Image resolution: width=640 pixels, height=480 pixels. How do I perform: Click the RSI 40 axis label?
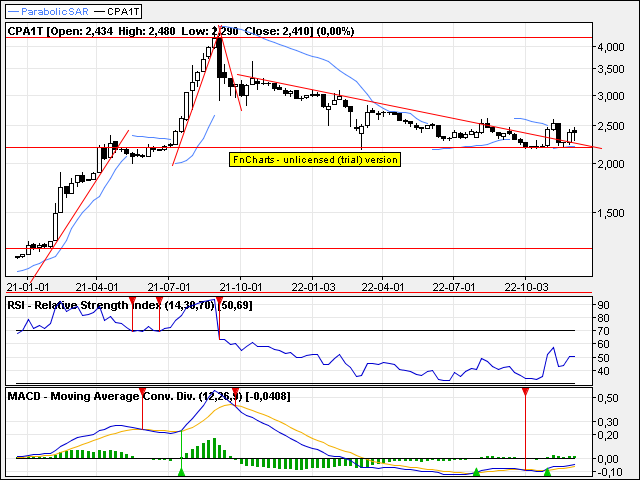coord(604,371)
